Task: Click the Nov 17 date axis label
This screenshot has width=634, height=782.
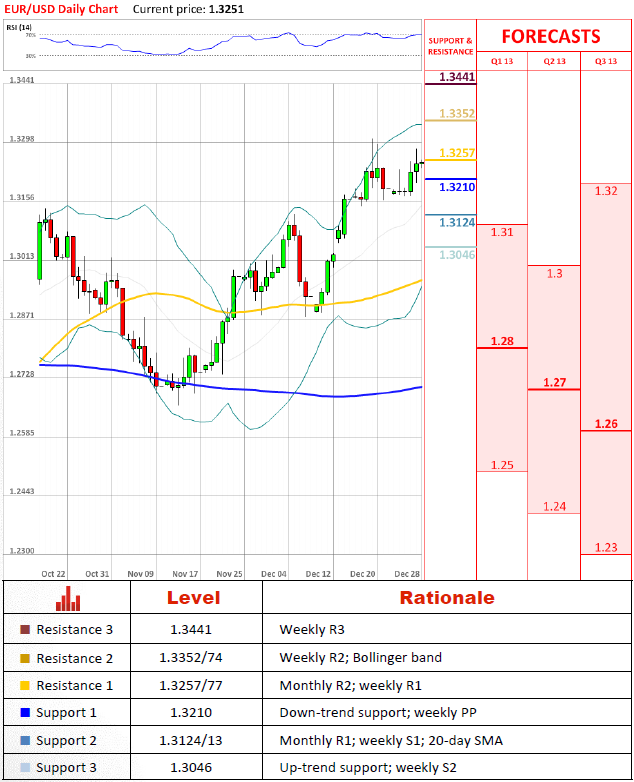Action: (x=185, y=574)
